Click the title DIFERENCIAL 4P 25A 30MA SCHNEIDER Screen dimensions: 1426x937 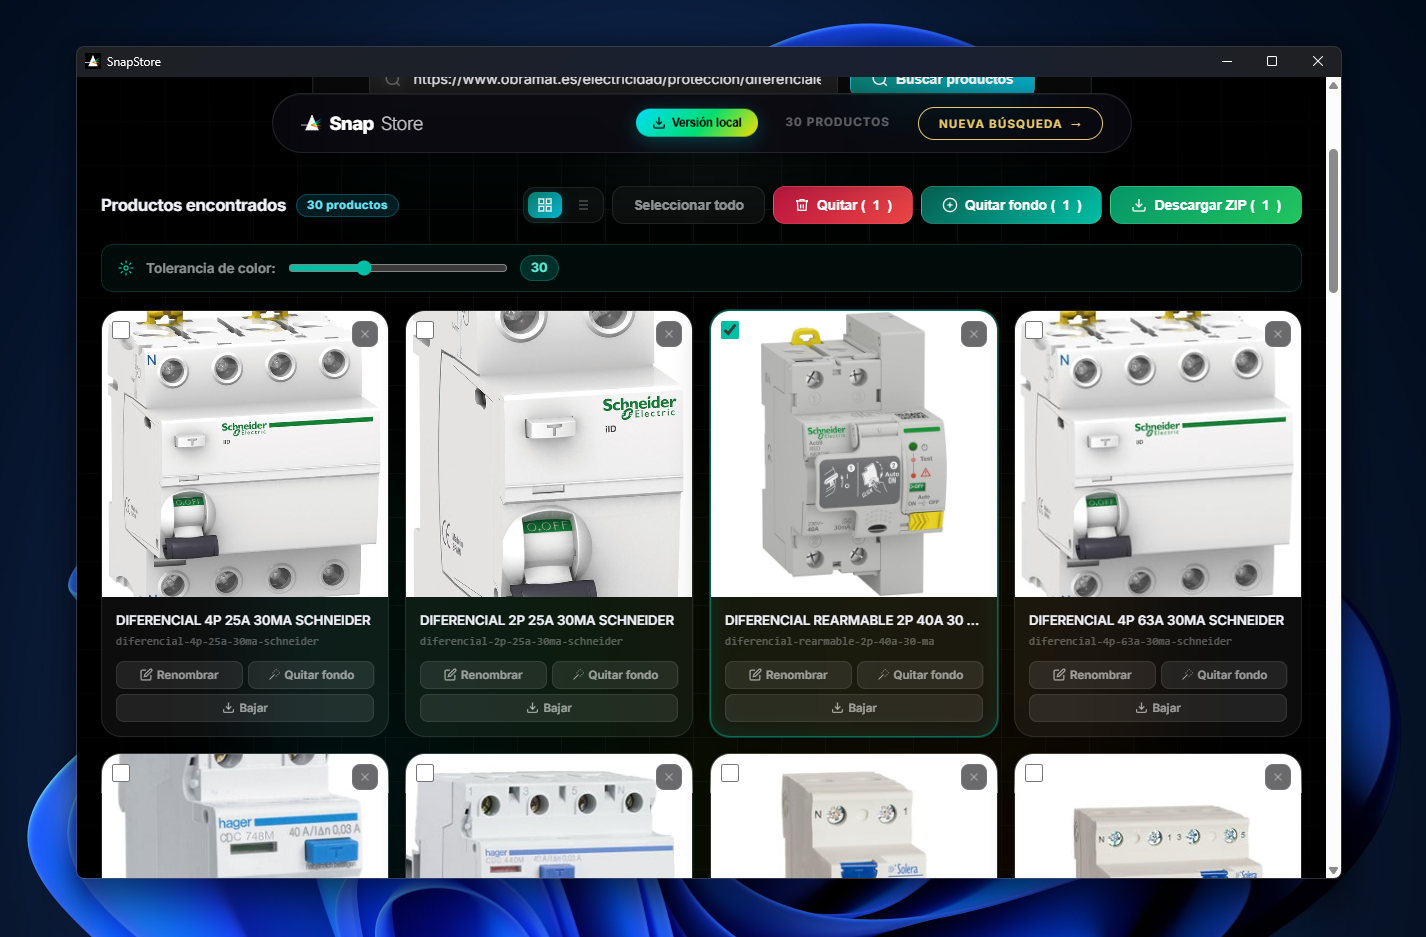[243, 620]
